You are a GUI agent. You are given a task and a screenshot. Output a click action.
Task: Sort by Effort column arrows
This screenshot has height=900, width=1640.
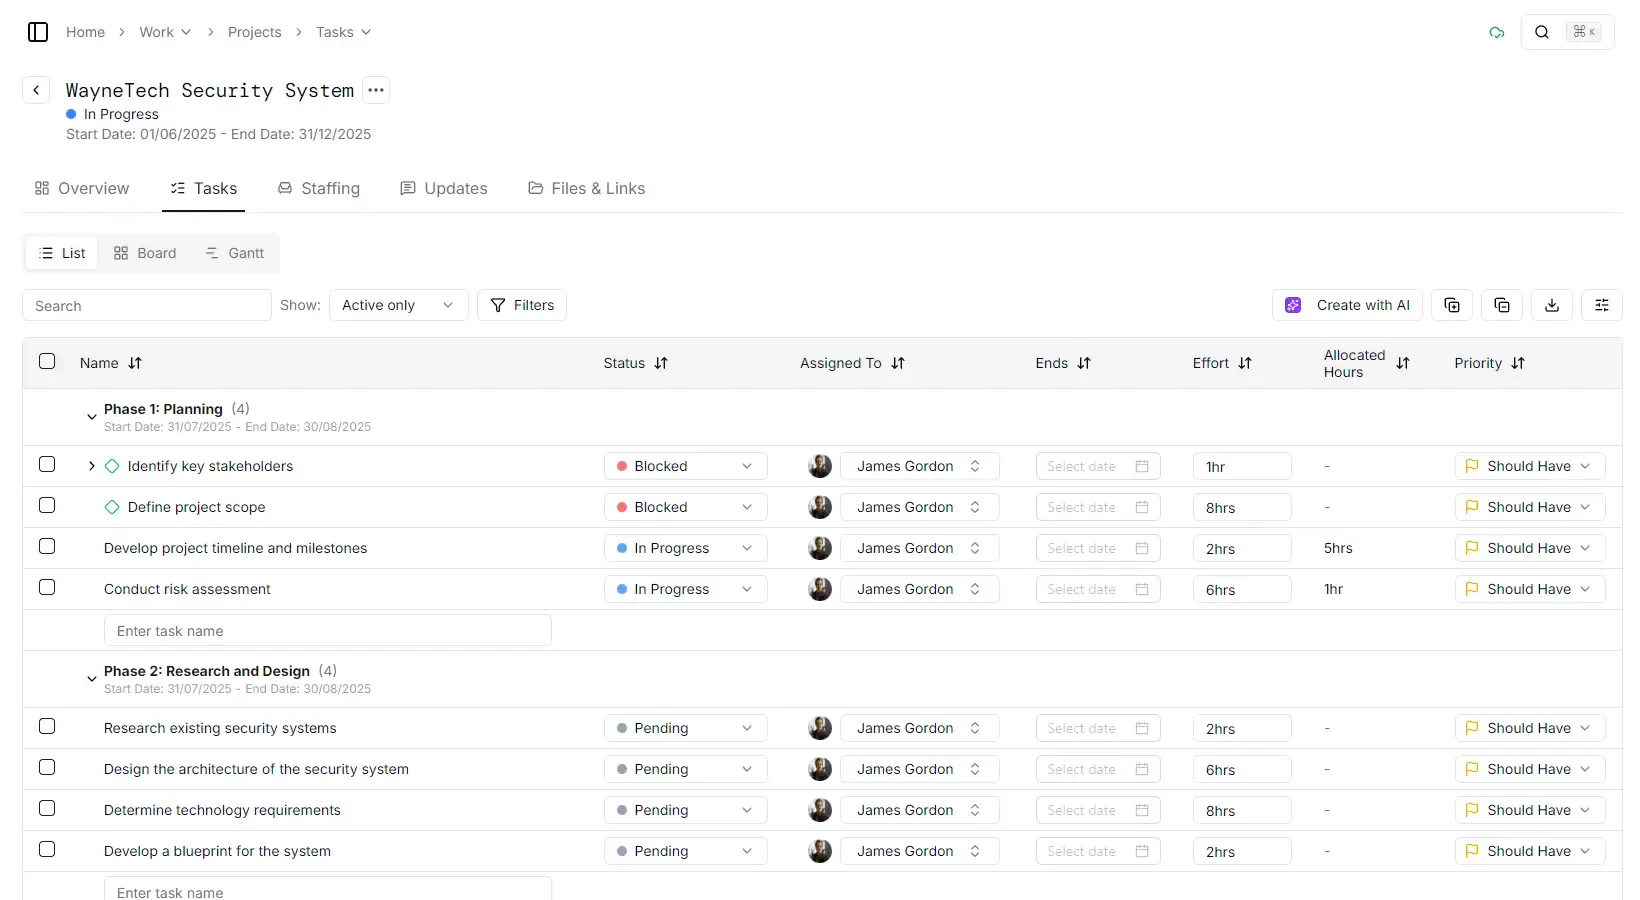[1245, 363]
